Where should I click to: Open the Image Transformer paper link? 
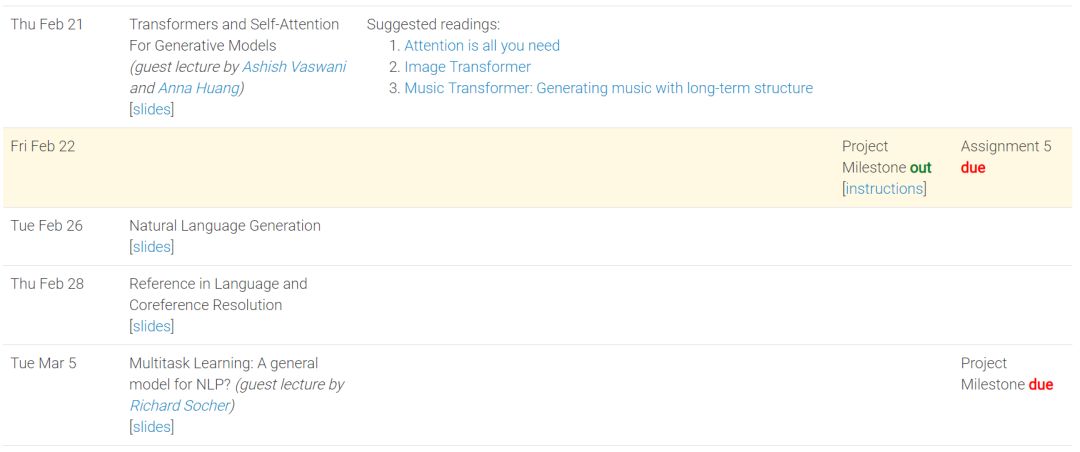pyautogui.click(x=468, y=67)
